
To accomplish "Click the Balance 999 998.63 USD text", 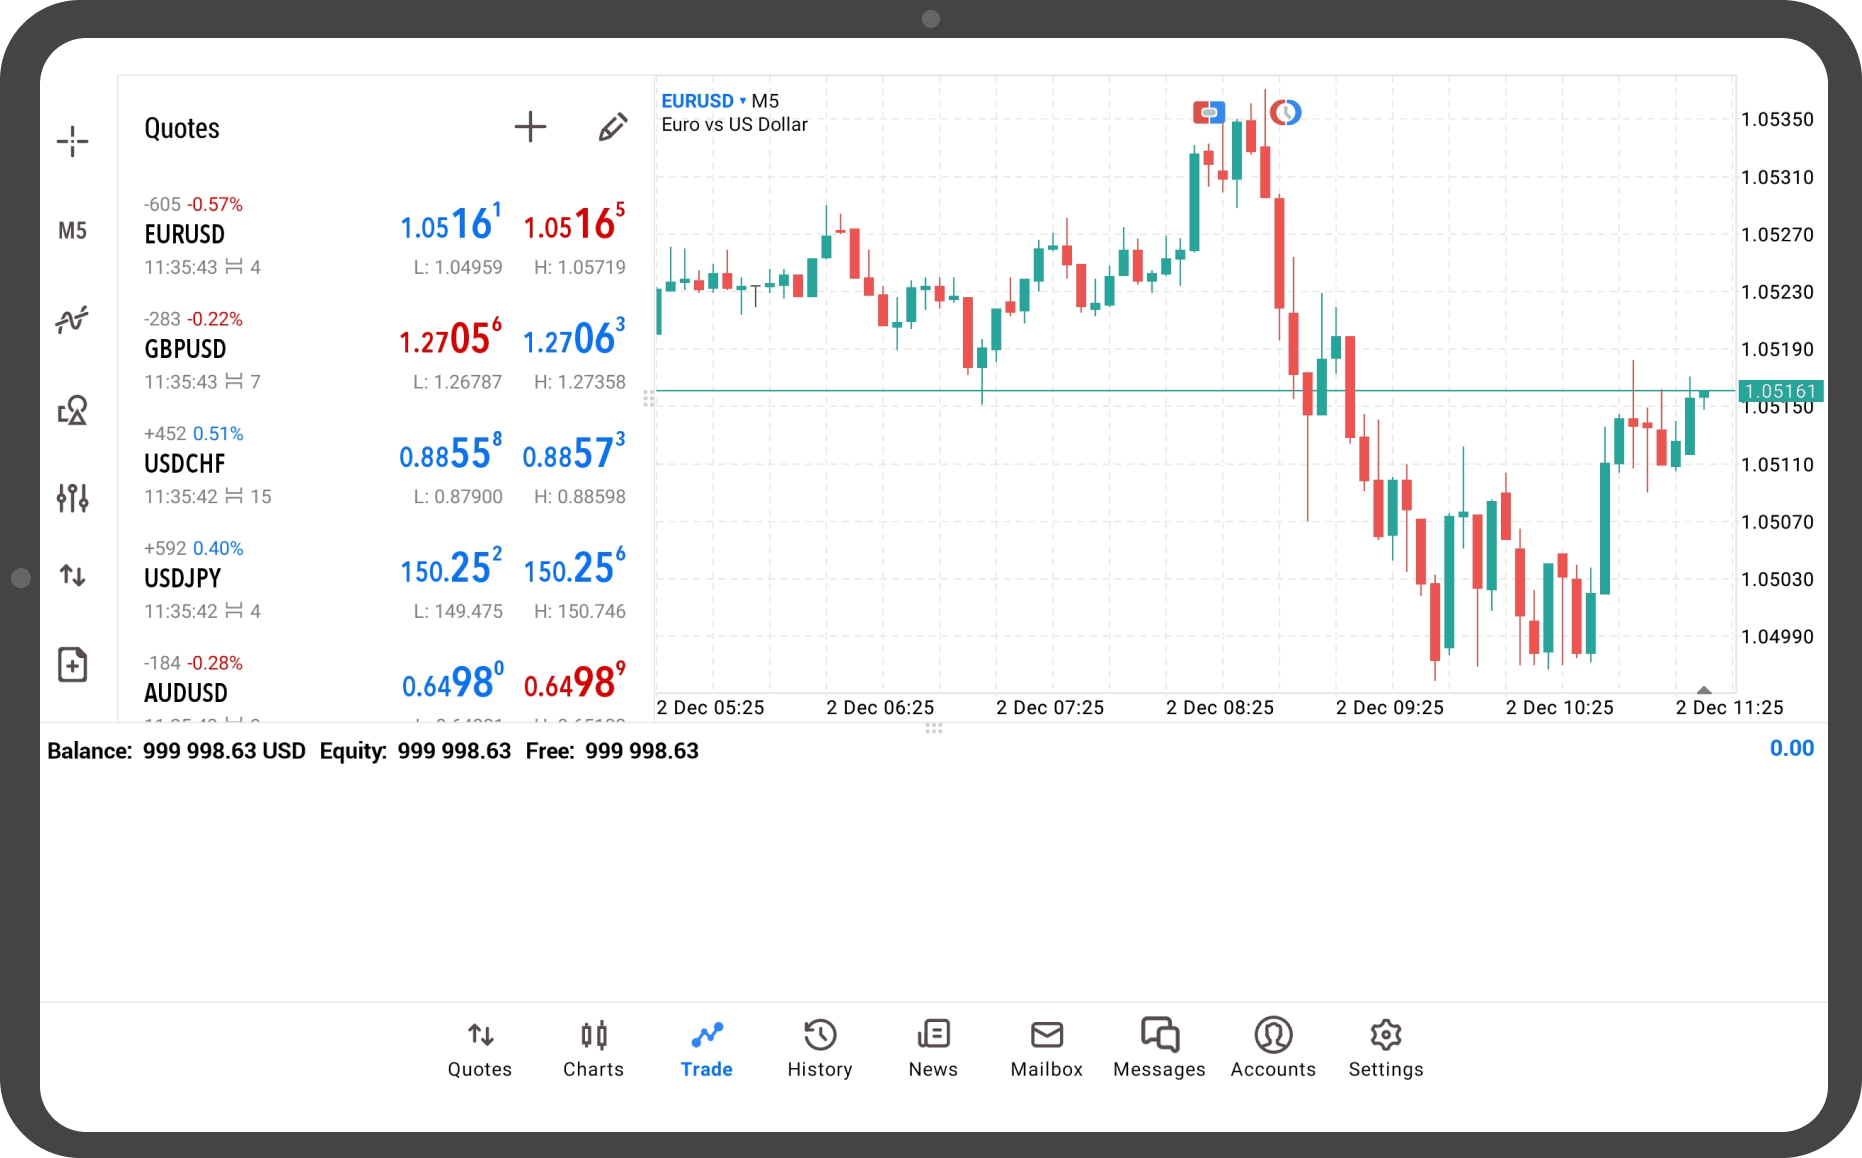I will click(x=176, y=751).
